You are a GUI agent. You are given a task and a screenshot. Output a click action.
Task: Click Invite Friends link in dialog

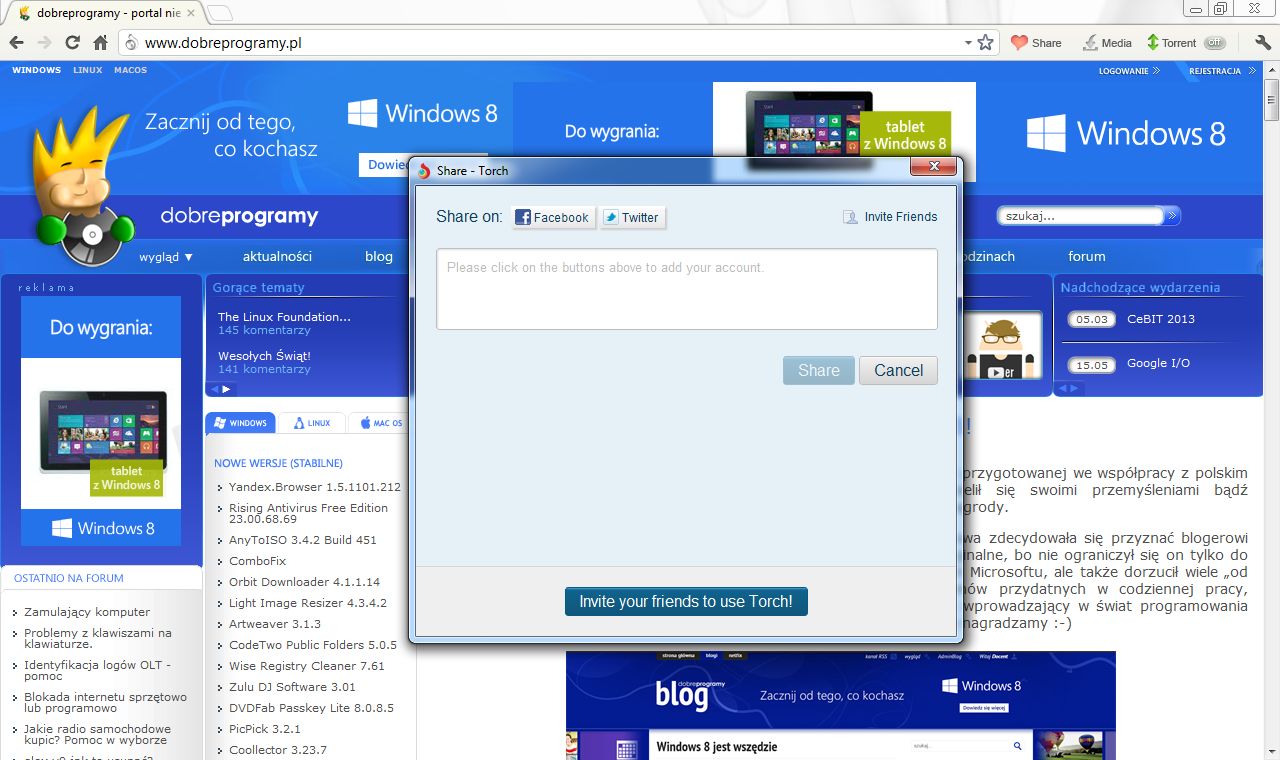(890, 217)
